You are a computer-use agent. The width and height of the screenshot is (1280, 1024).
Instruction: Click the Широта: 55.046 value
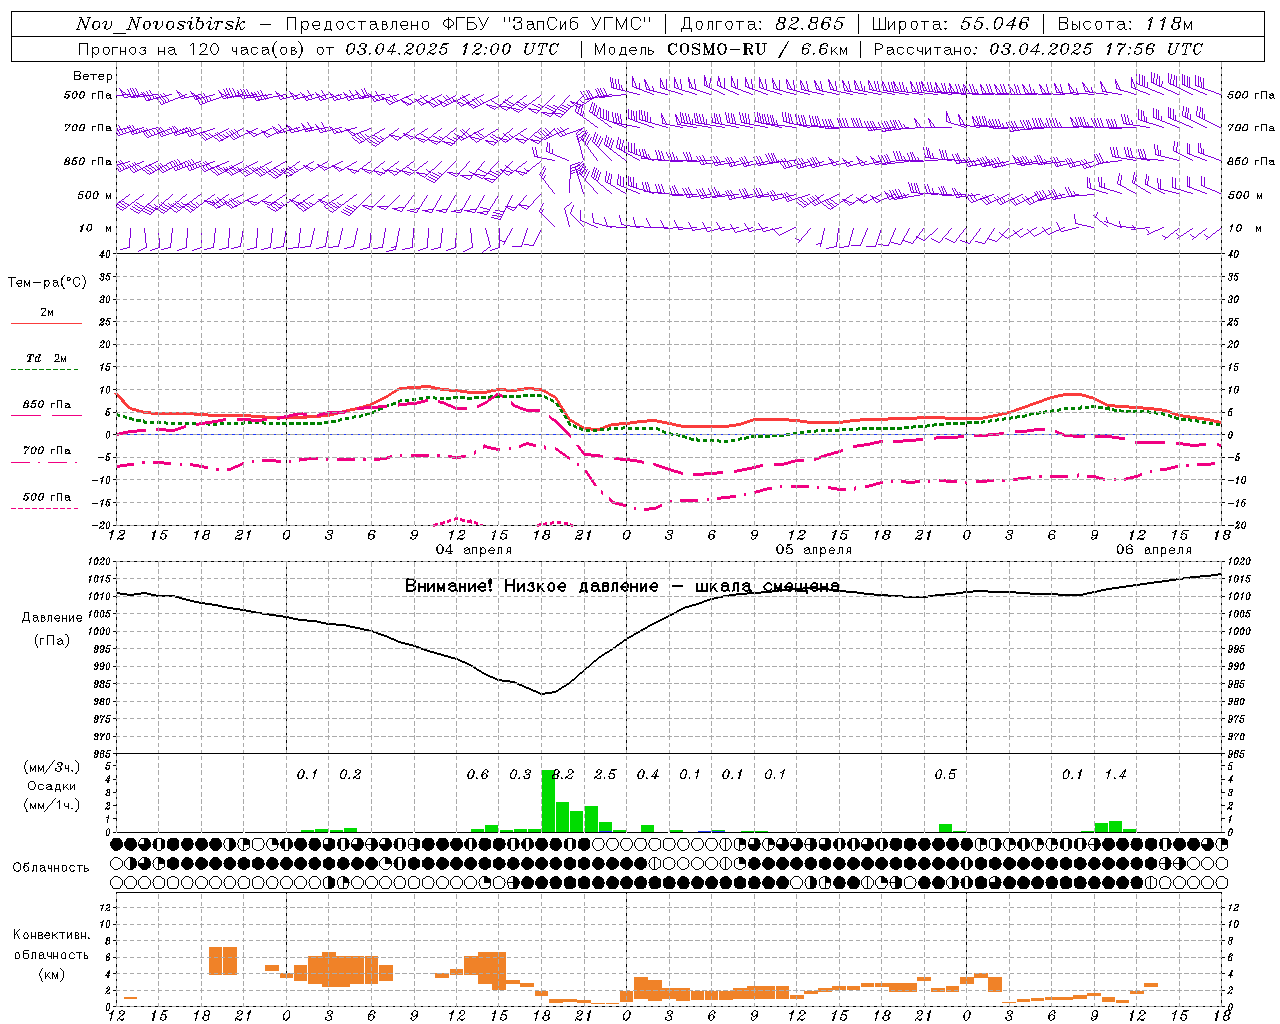point(950,25)
